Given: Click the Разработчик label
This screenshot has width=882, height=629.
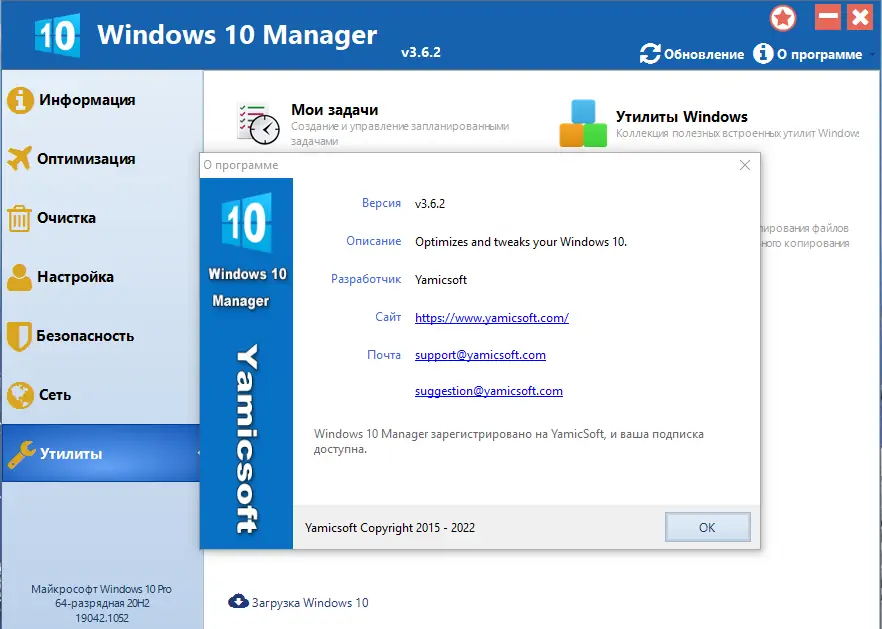Looking at the screenshot, I should tap(366, 279).
